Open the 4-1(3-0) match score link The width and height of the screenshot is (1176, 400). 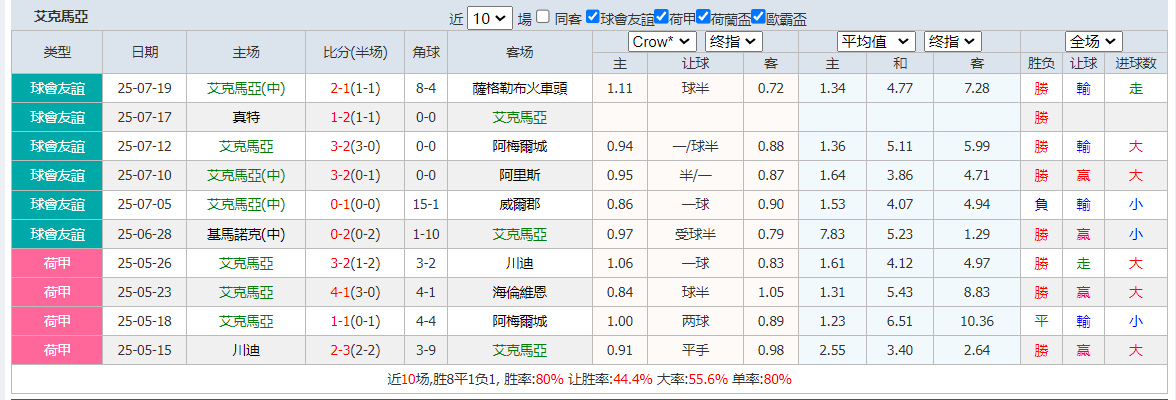pyautogui.click(x=355, y=293)
